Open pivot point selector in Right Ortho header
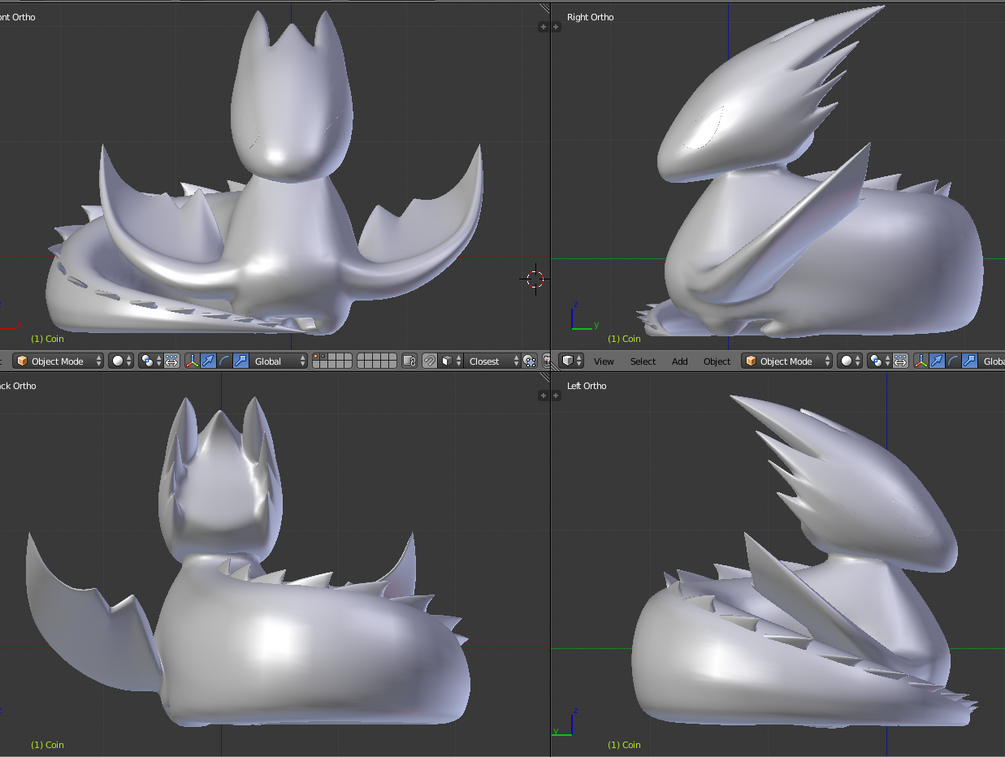Image resolution: width=1005 pixels, height=757 pixels. [879, 361]
